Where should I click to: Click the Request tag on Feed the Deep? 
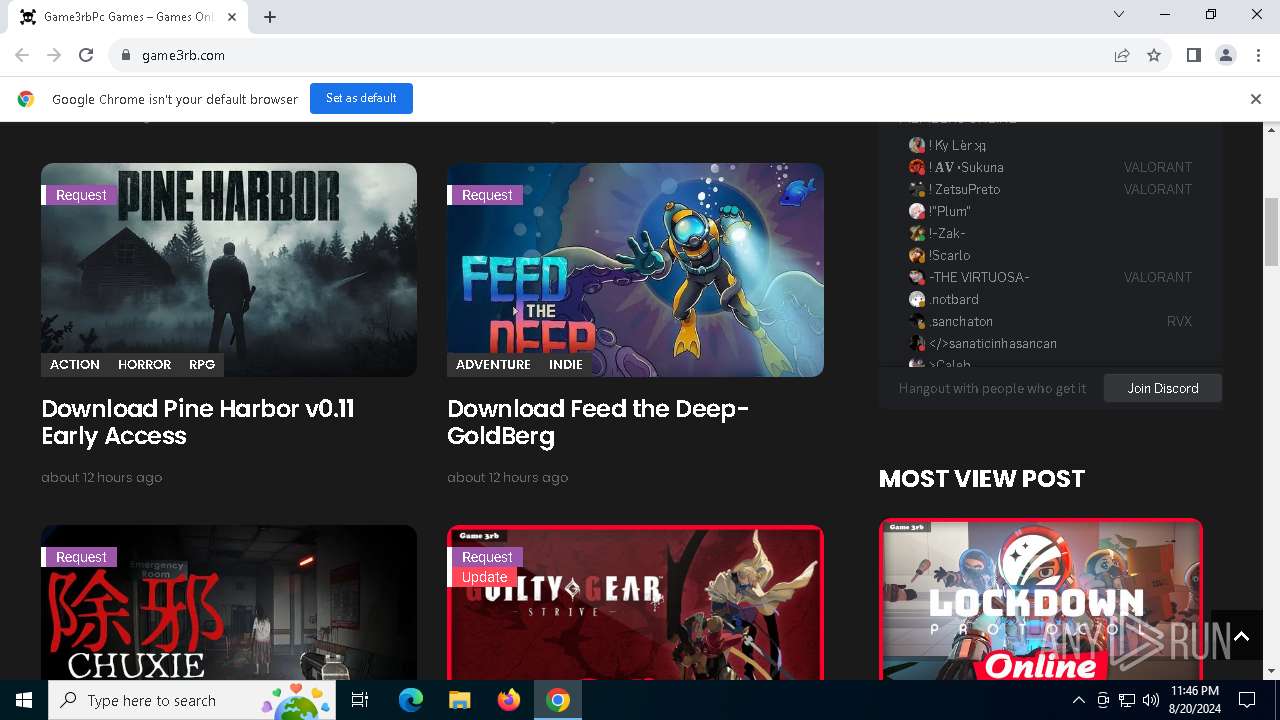(x=485, y=195)
